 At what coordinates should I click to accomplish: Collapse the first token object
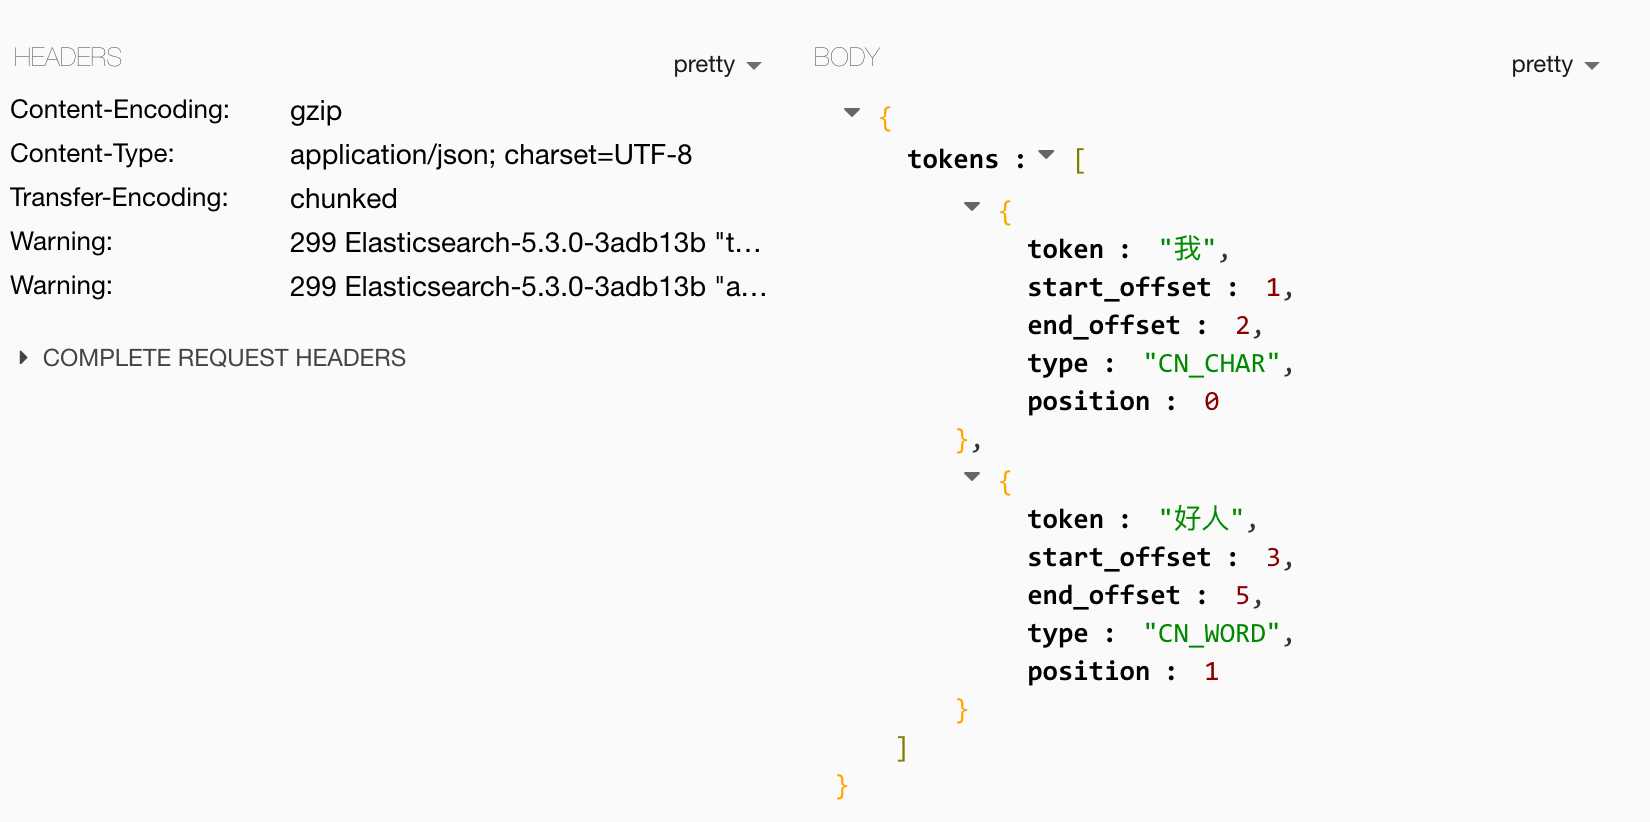(972, 206)
